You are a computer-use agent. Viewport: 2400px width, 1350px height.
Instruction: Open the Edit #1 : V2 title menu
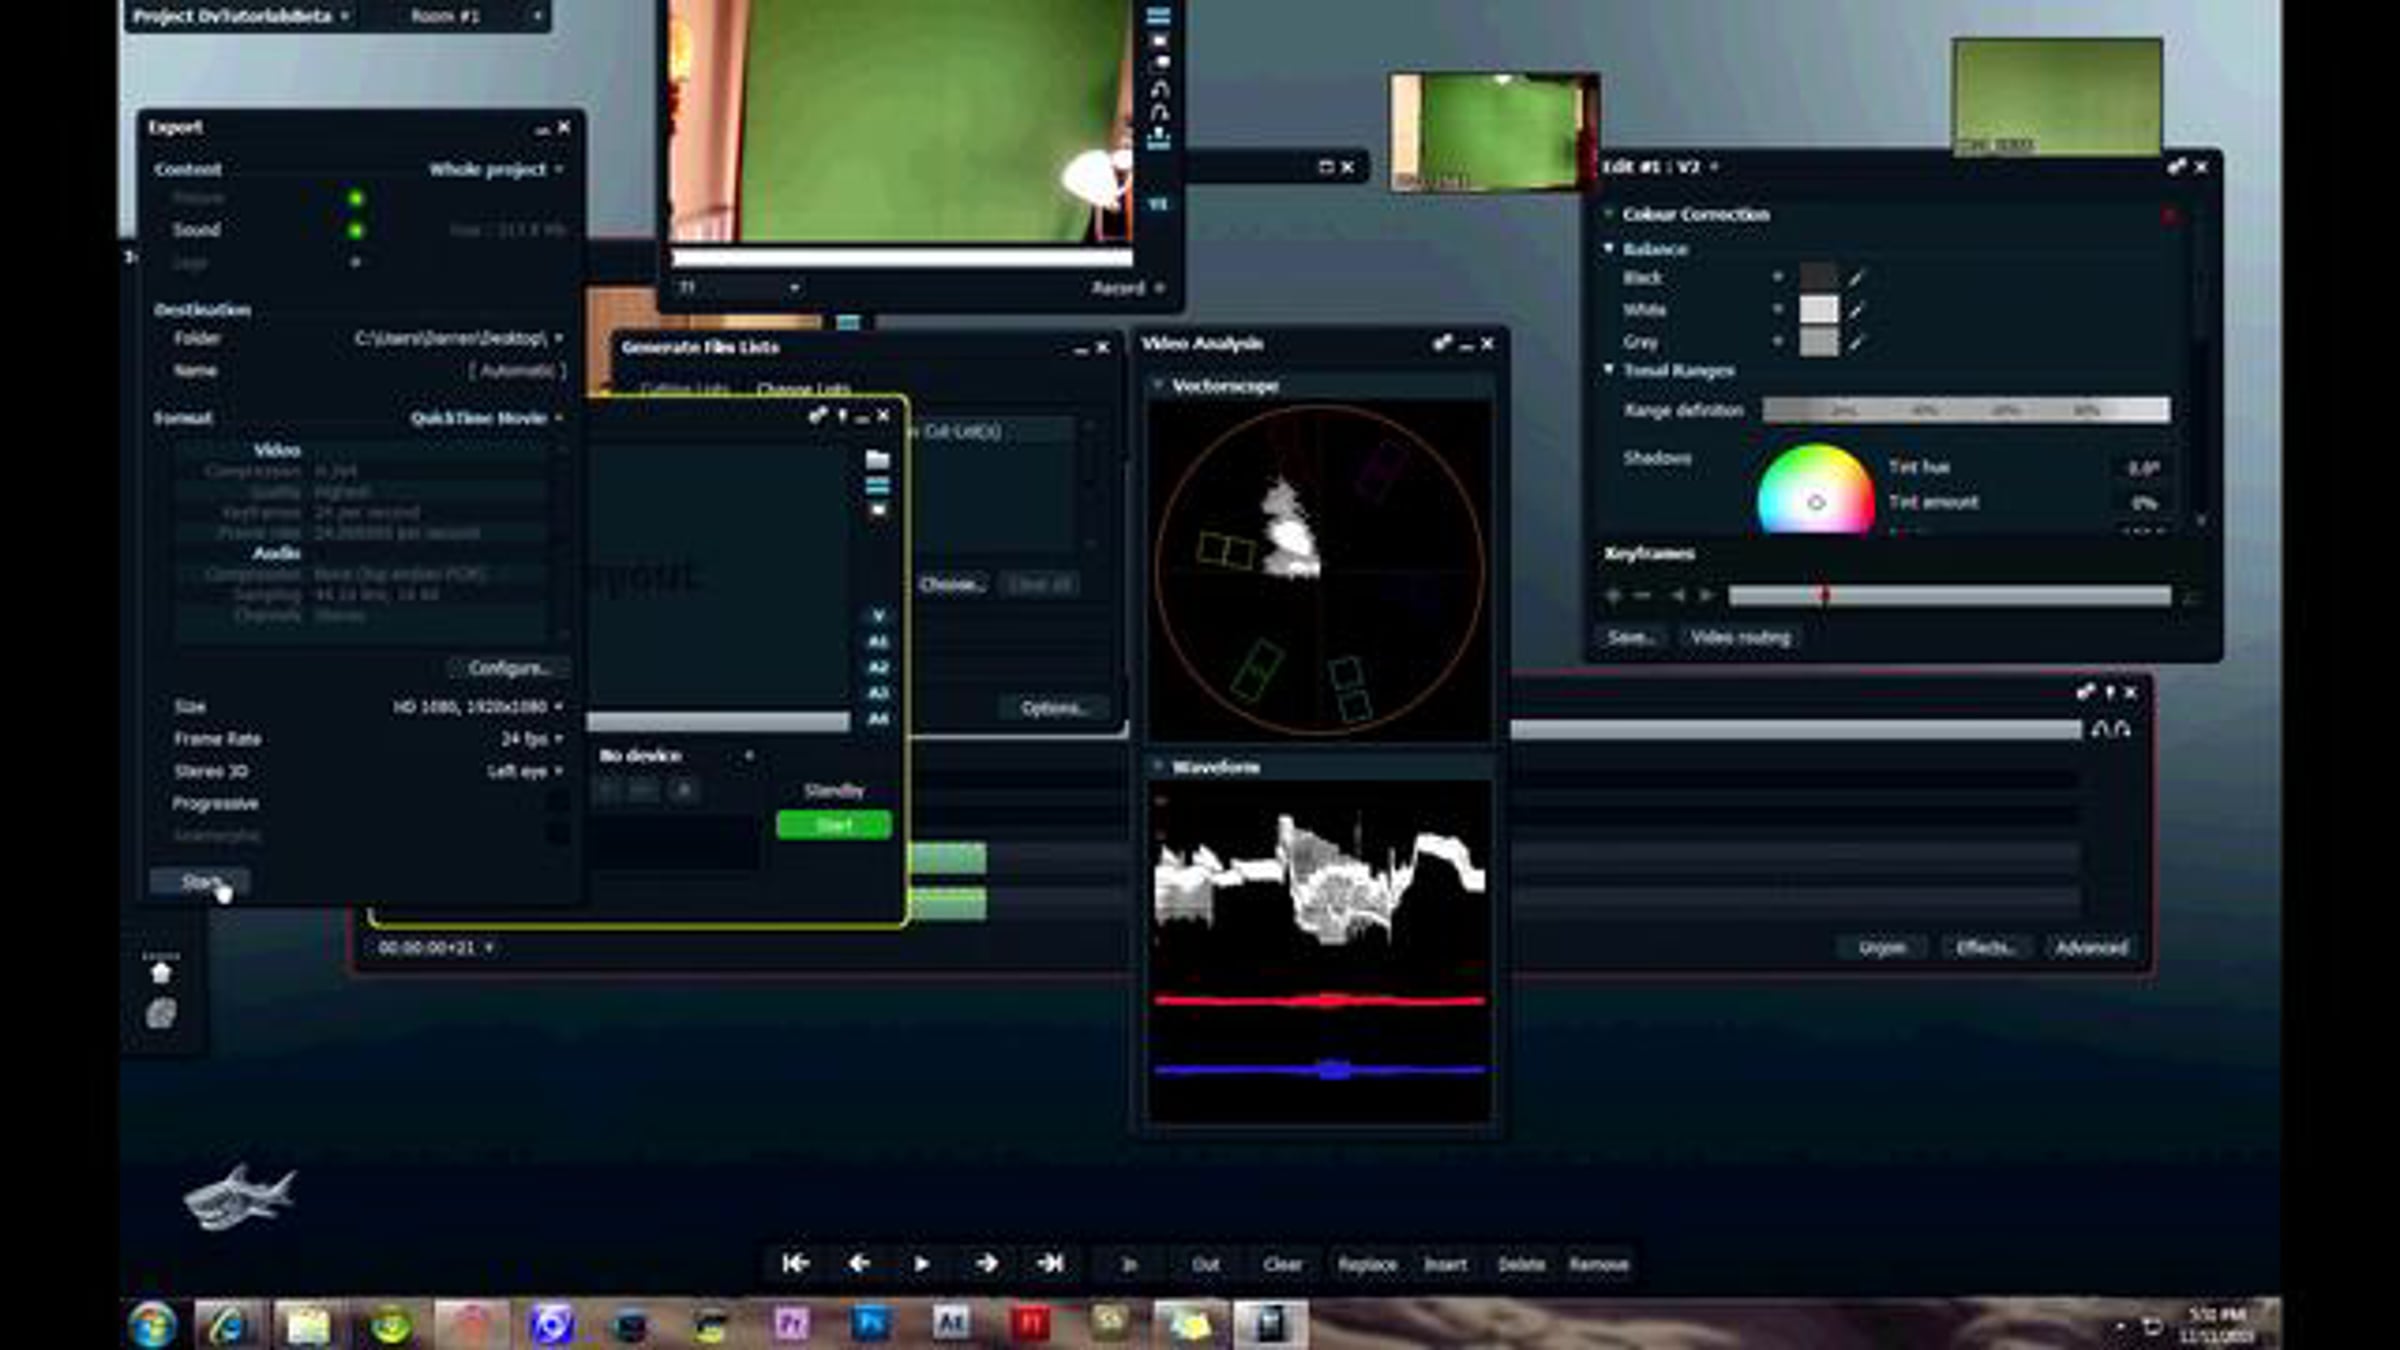pos(1661,166)
